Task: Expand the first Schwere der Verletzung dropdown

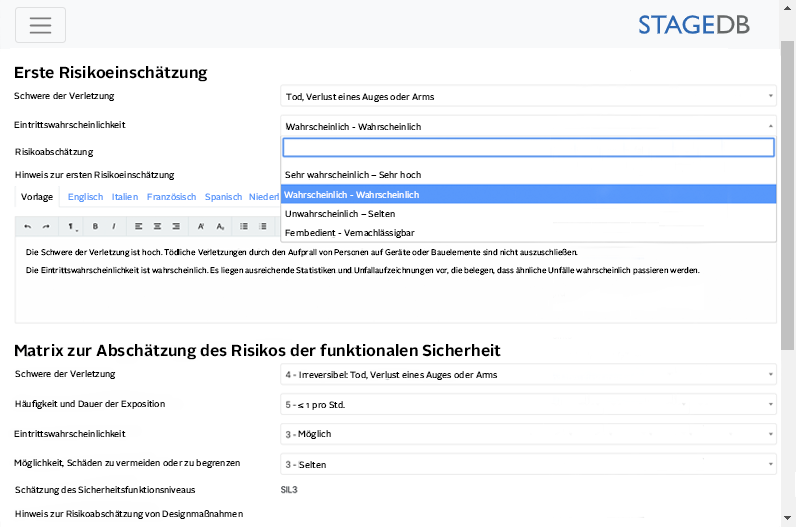Action: (x=528, y=97)
